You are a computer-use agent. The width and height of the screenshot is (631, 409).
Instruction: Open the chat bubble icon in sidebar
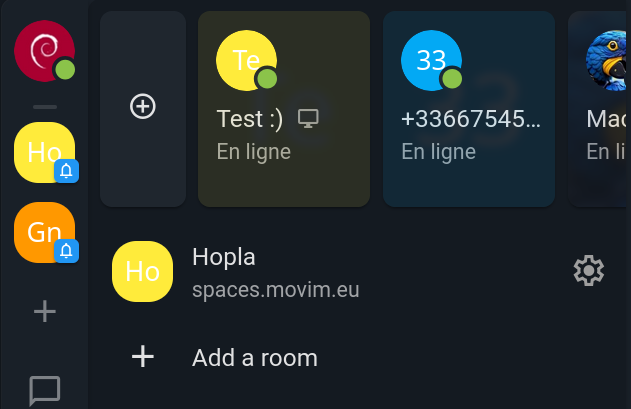click(45, 390)
